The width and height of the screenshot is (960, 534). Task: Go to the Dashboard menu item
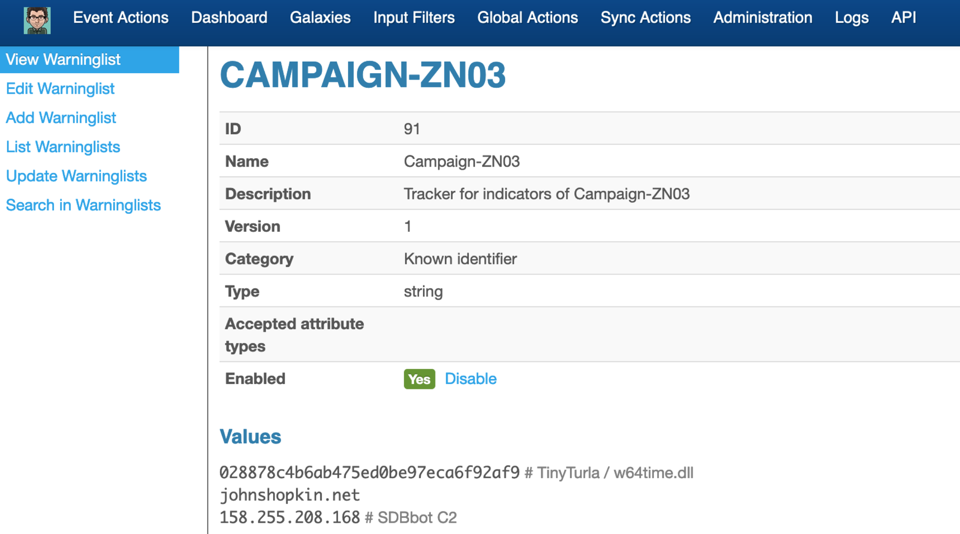click(x=229, y=18)
